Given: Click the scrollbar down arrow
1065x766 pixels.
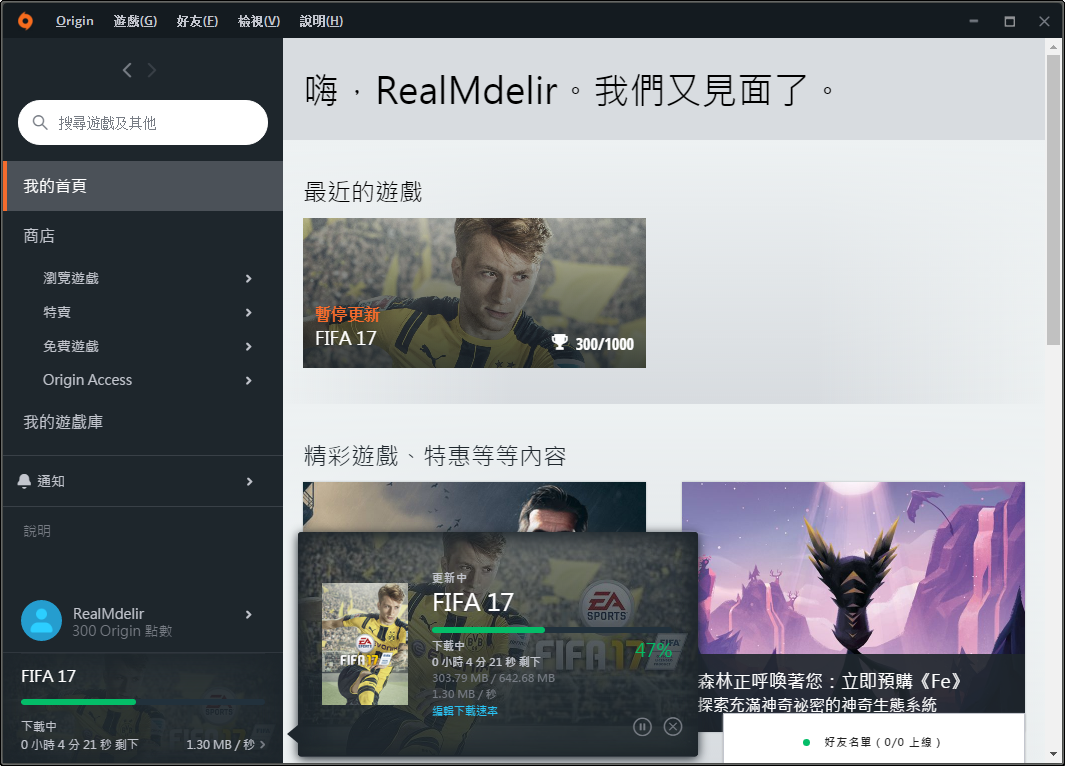Looking at the screenshot, I should coord(1053,754).
